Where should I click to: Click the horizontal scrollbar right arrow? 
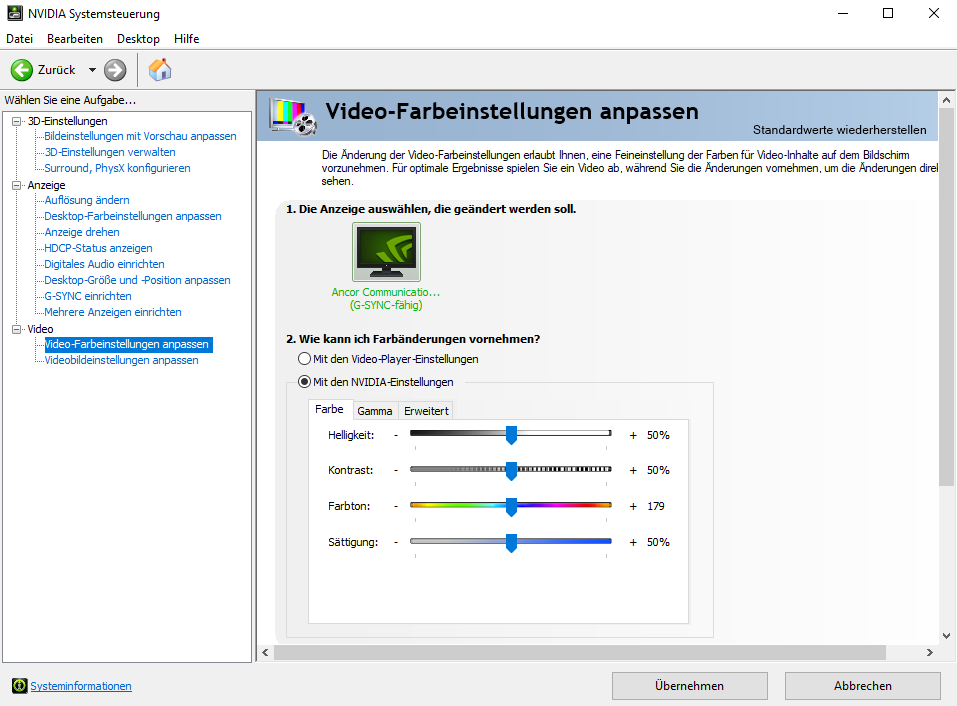click(x=930, y=652)
